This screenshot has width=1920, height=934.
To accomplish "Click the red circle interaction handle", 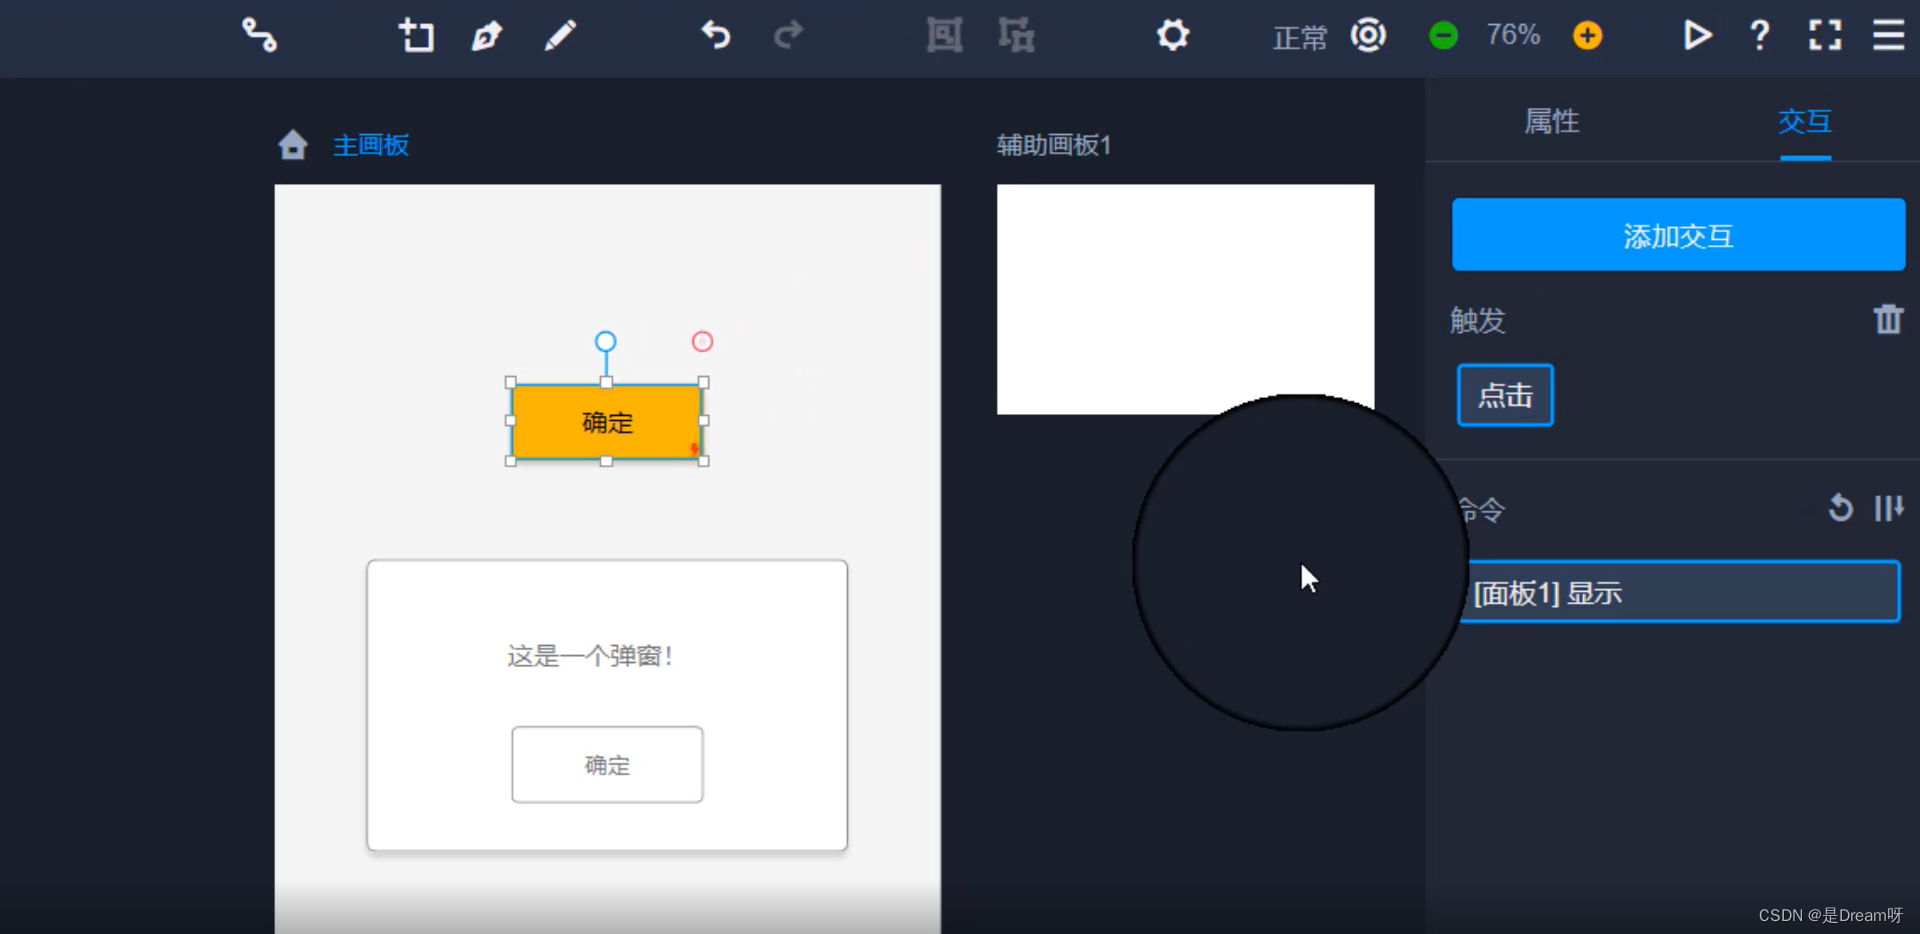I will click(x=702, y=342).
